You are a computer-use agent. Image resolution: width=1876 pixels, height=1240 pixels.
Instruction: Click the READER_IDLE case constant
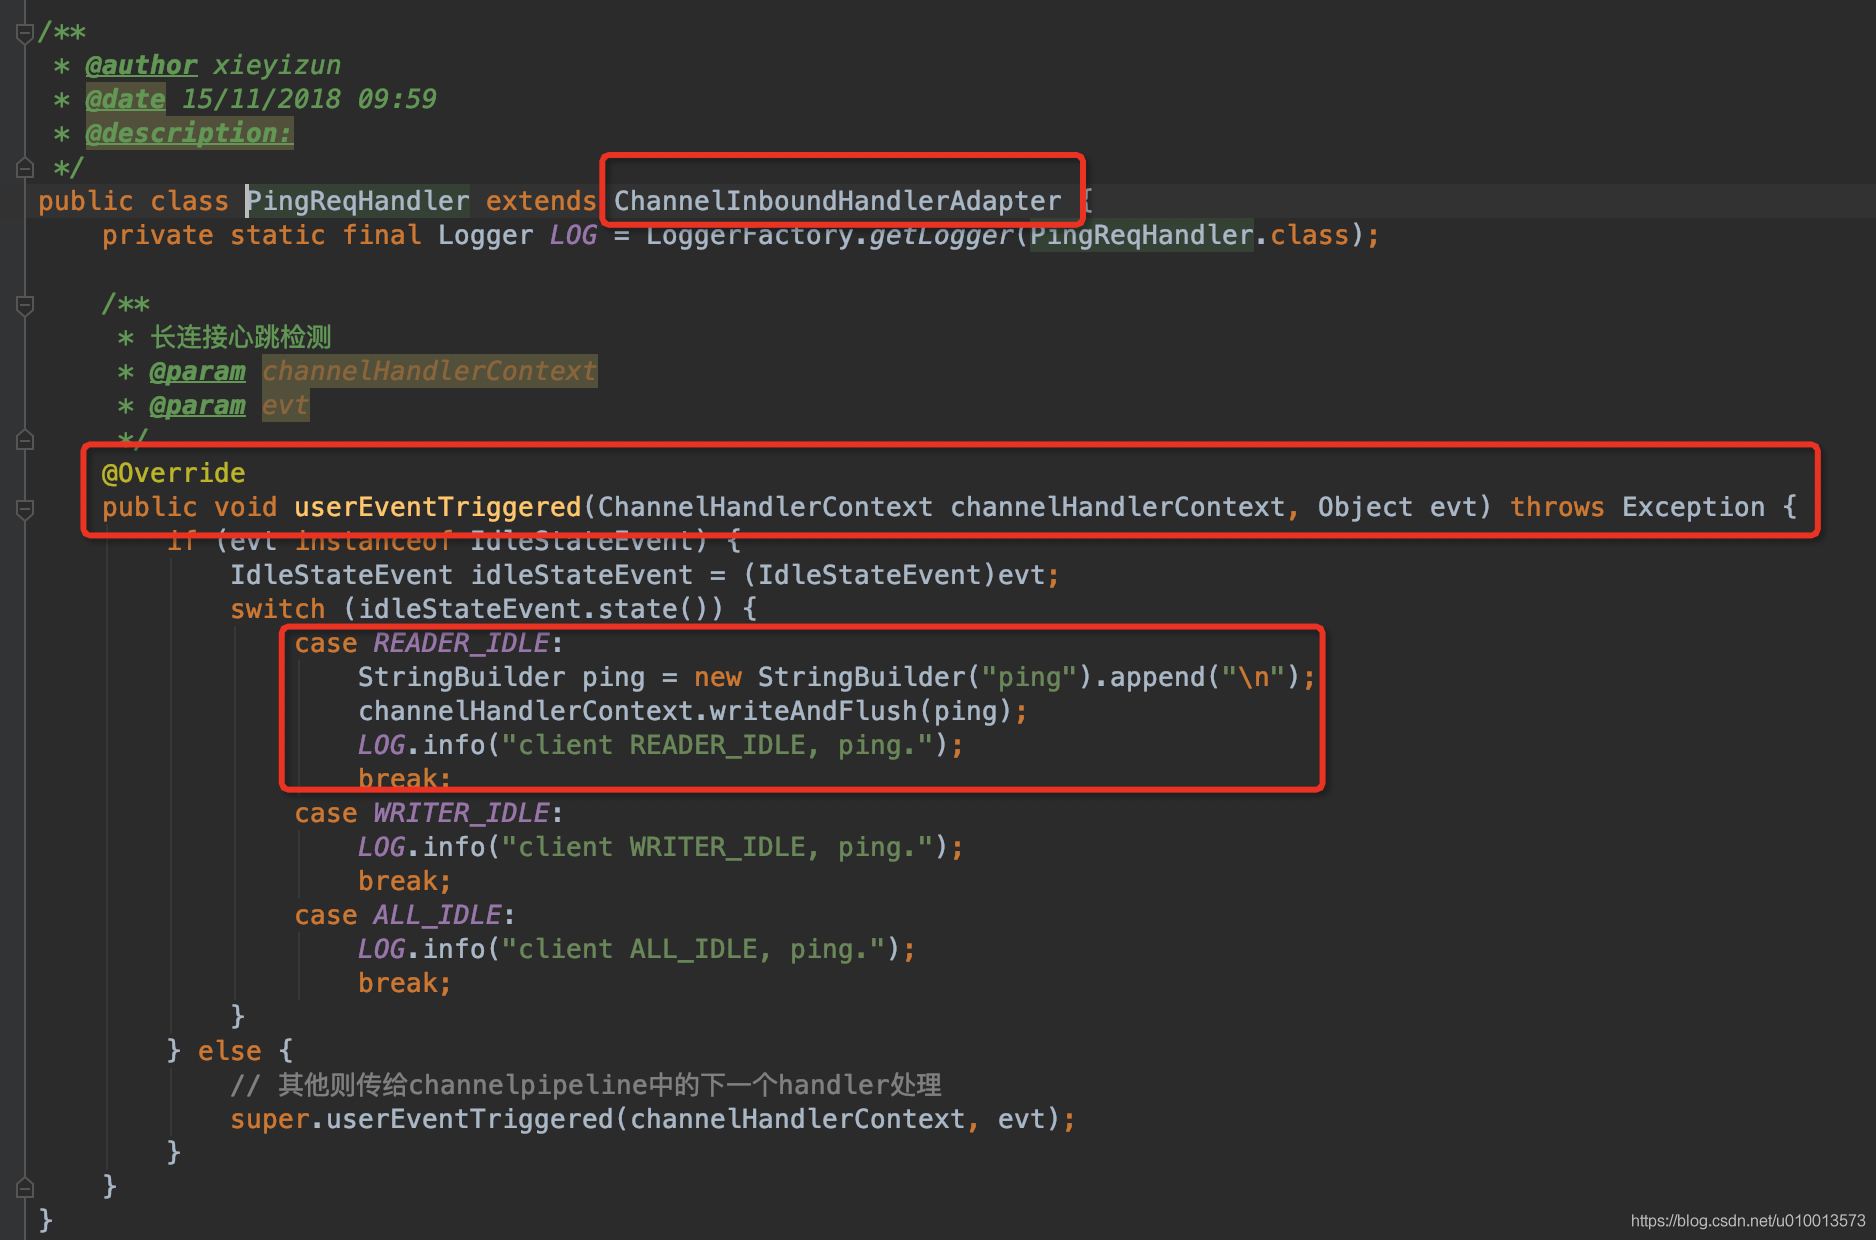[461, 644]
